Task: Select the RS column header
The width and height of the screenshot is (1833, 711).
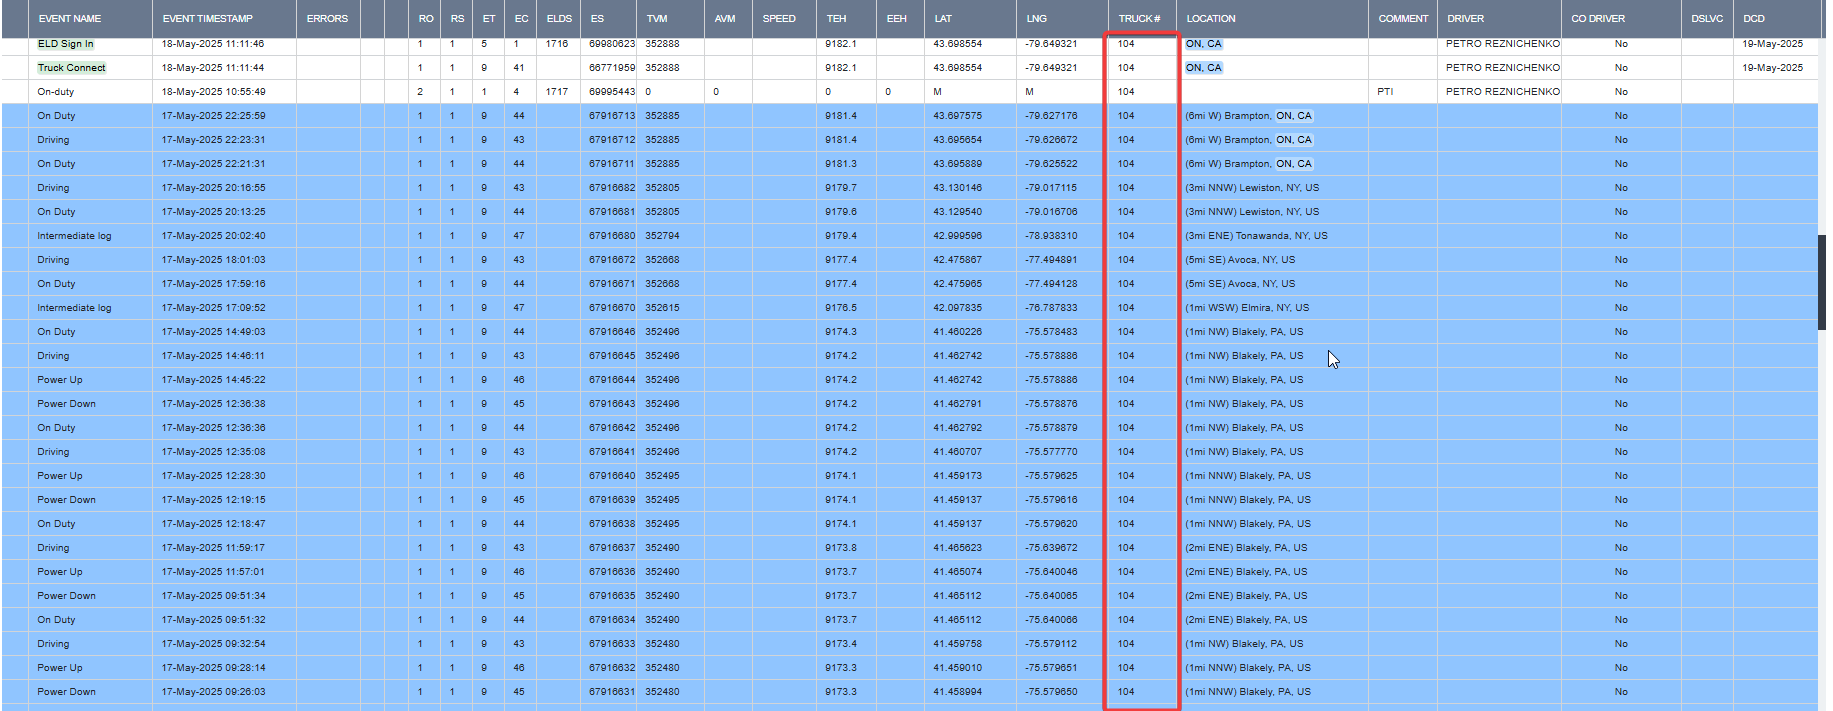Action: pos(457,19)
